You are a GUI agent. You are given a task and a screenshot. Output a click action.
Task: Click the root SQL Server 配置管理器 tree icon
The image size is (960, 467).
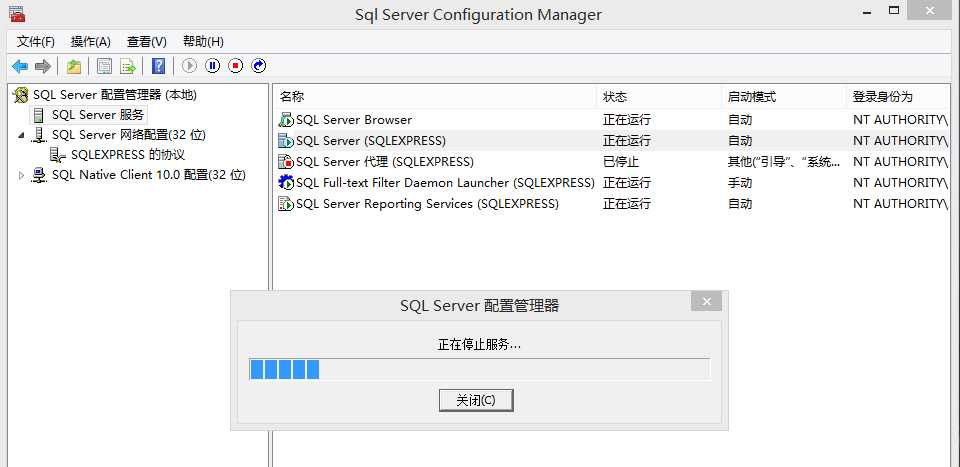[x=21, y=95]
